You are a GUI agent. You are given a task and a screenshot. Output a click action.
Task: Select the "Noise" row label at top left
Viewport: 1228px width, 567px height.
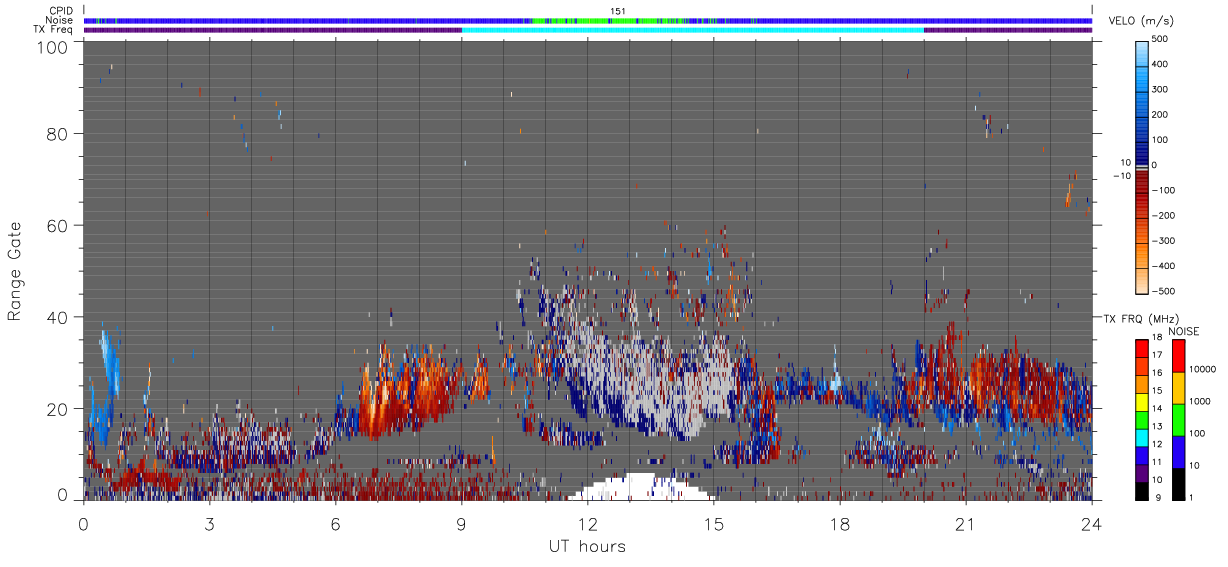pos(60,20)
